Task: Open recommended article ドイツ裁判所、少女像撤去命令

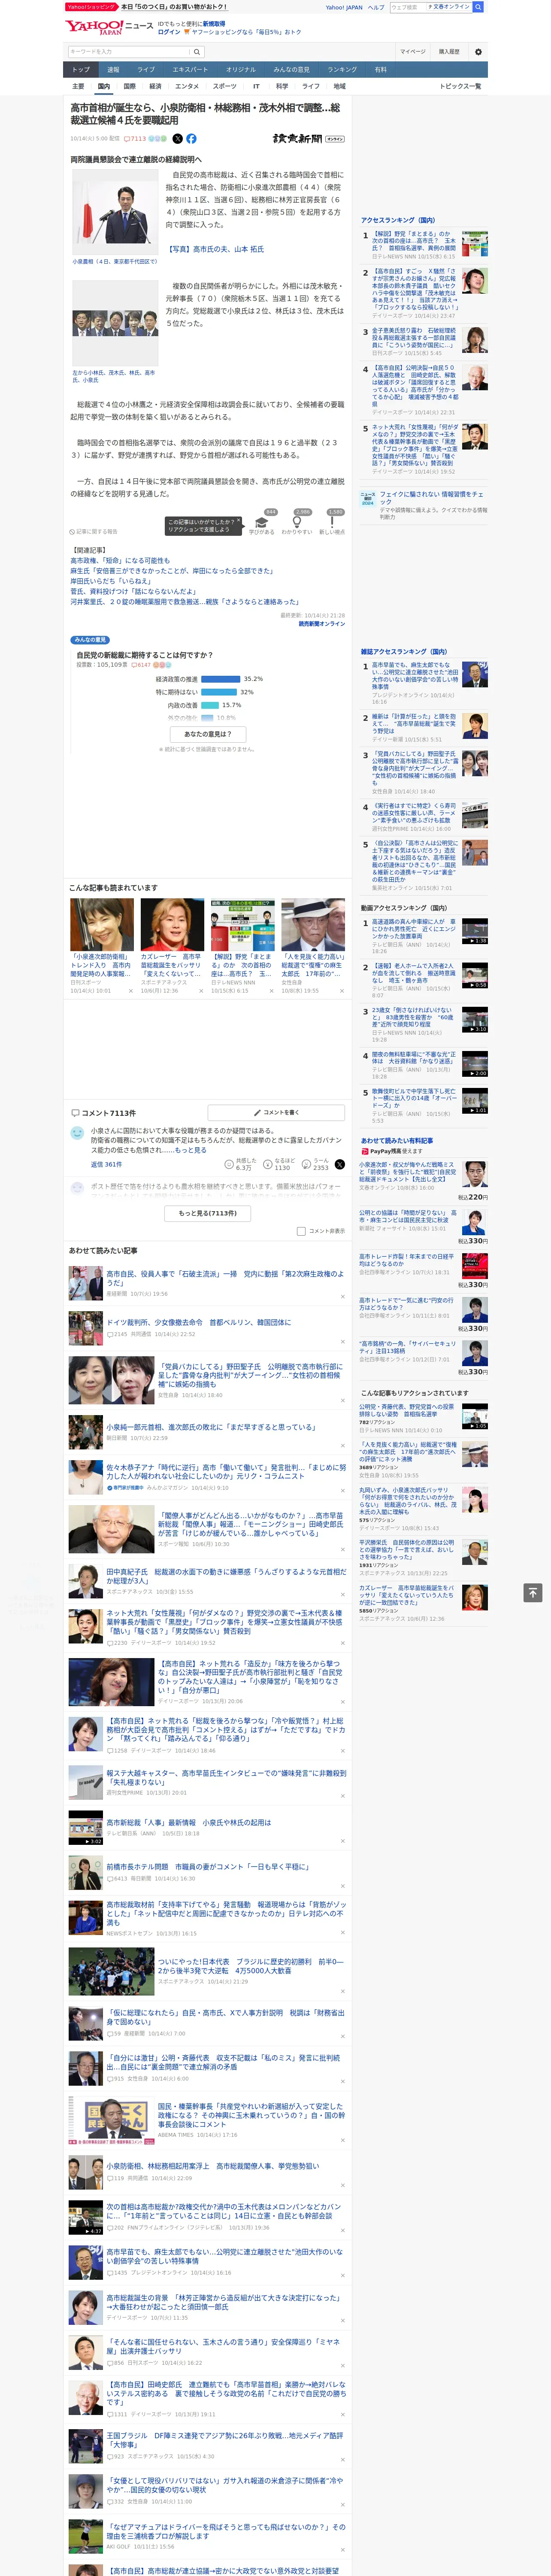Action: pyautogui.click(x=199, y=1322)
